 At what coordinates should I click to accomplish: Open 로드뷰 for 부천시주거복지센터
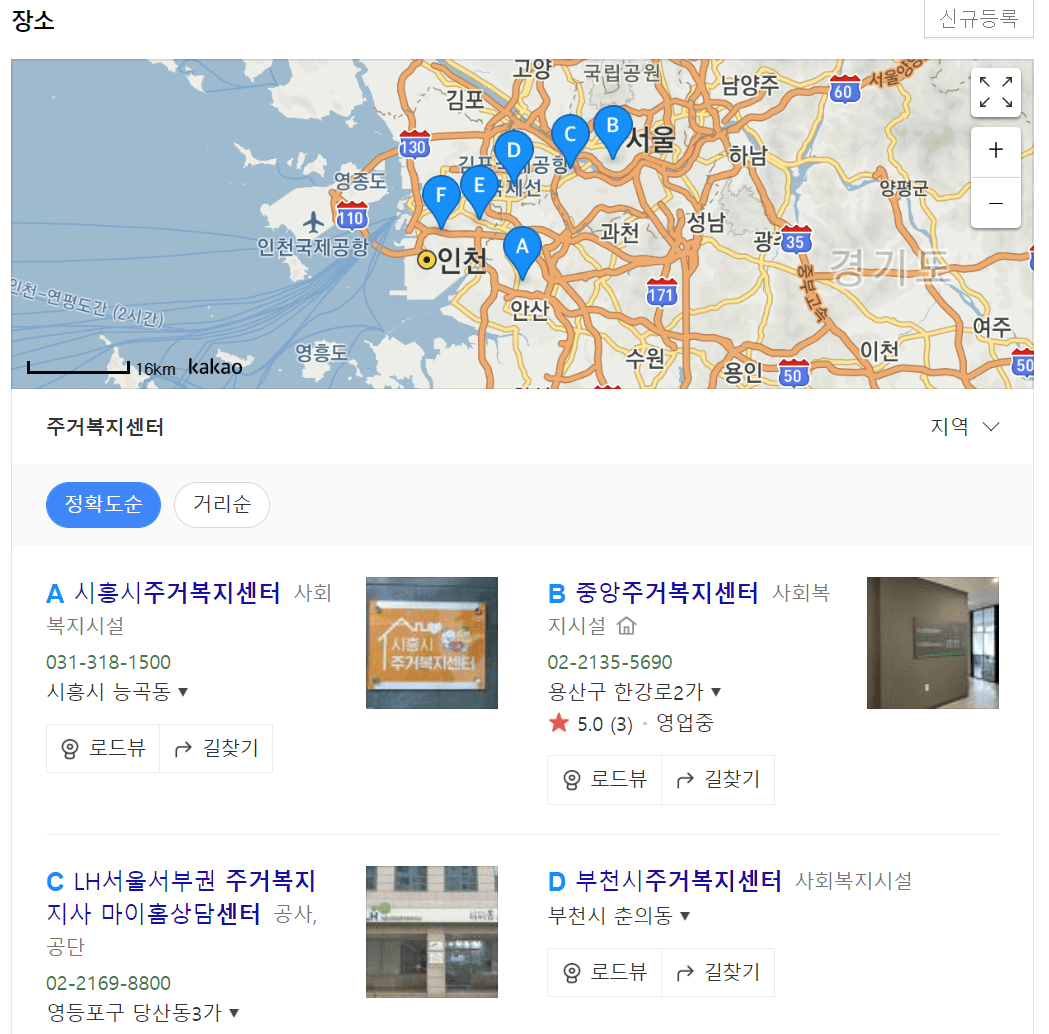605,972
